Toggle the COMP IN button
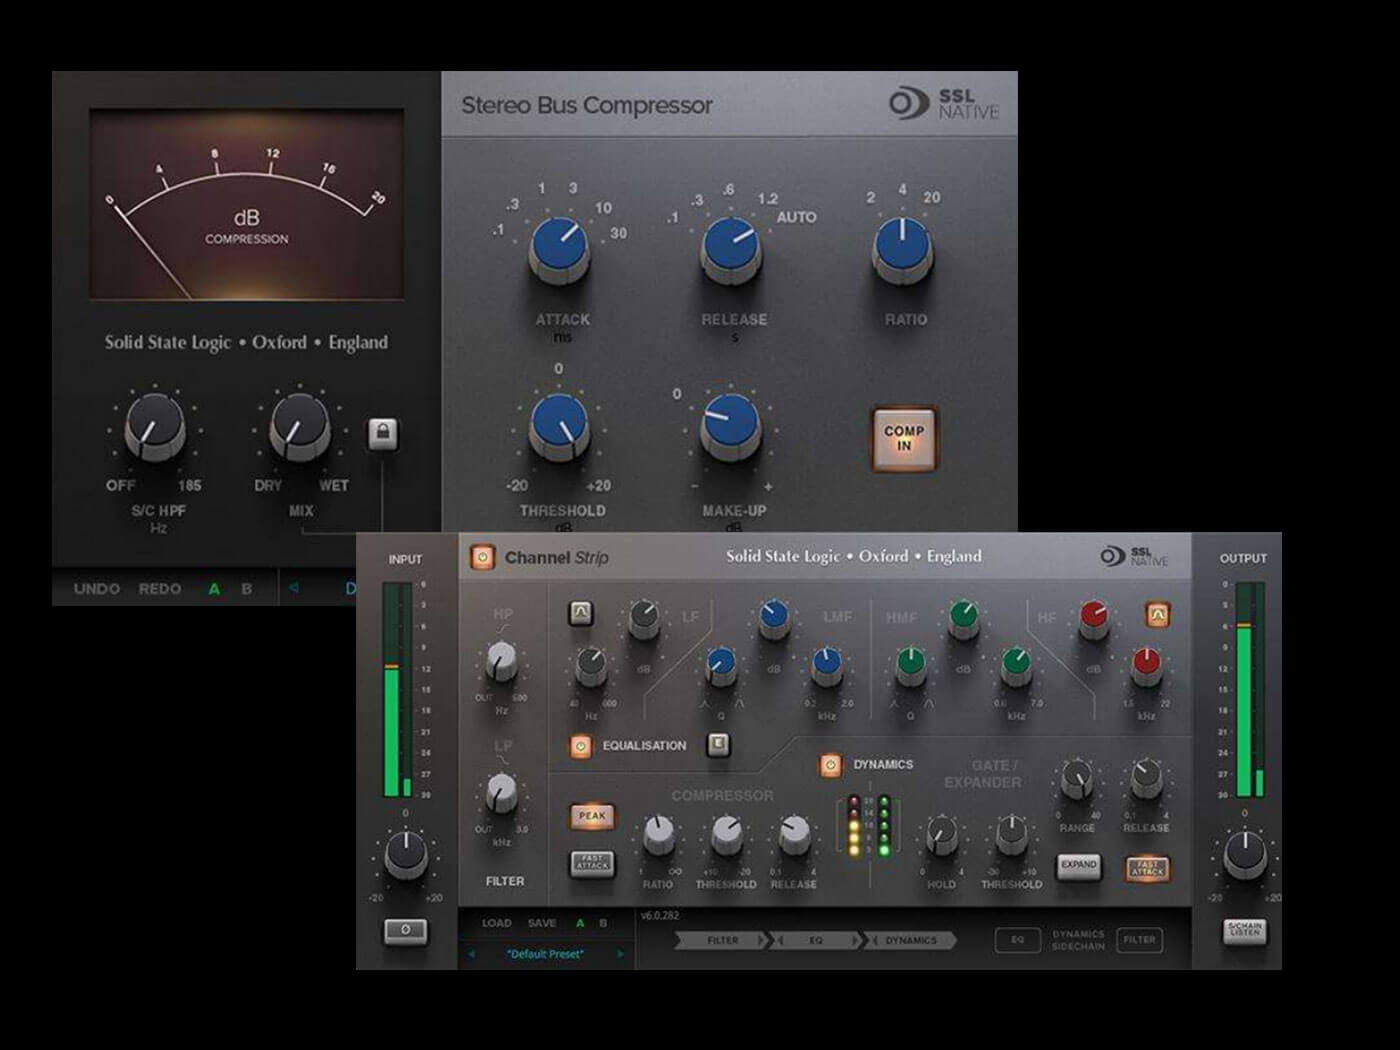The height and width of the screenshot is (1050, 1400). [904, 438]
